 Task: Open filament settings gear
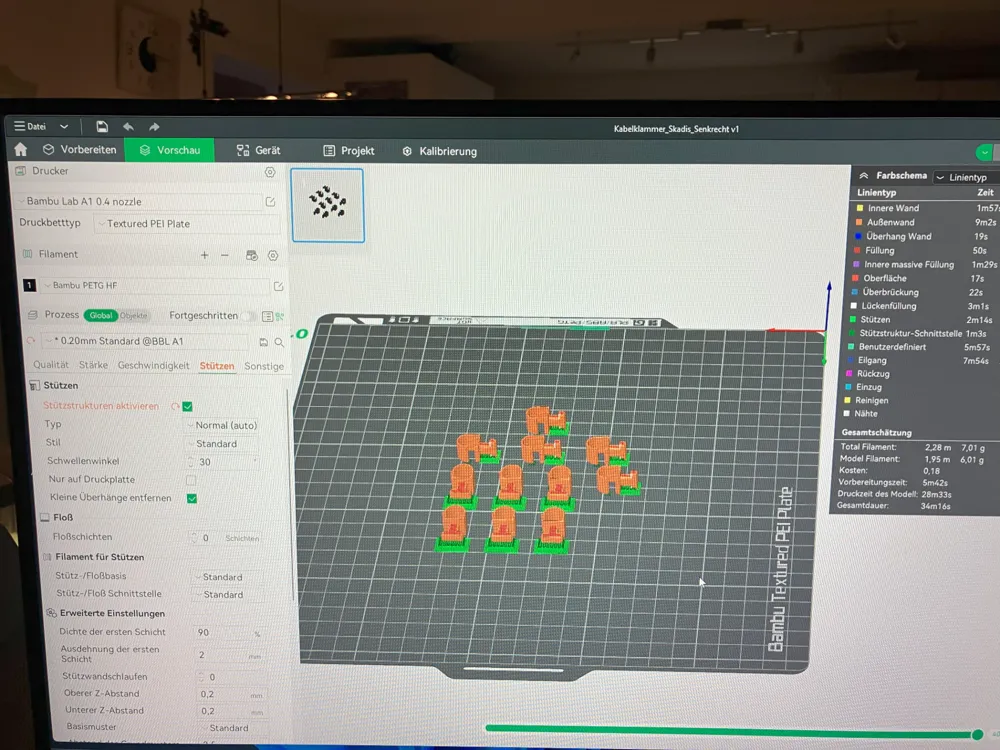click(x=273, y=255)
